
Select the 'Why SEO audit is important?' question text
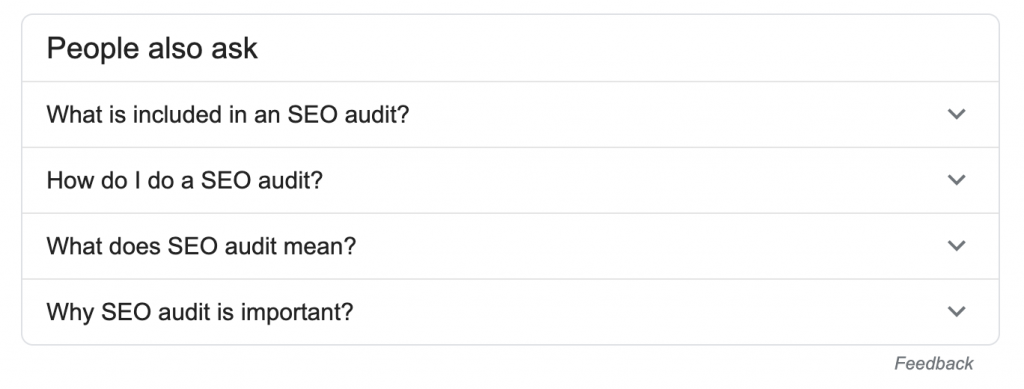200,312
